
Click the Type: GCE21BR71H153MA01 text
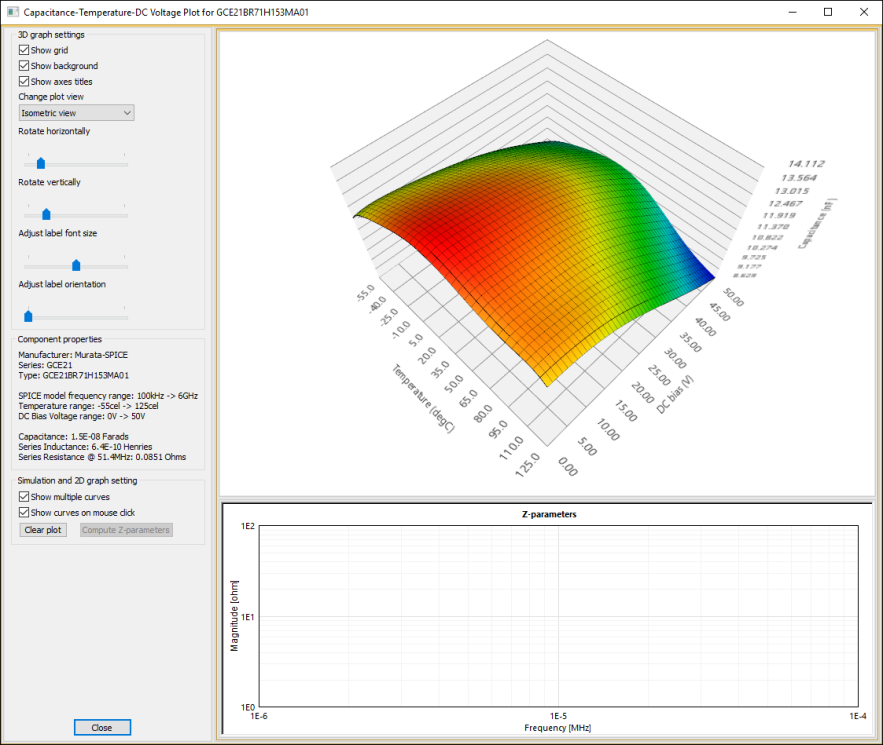coord(74,375)
